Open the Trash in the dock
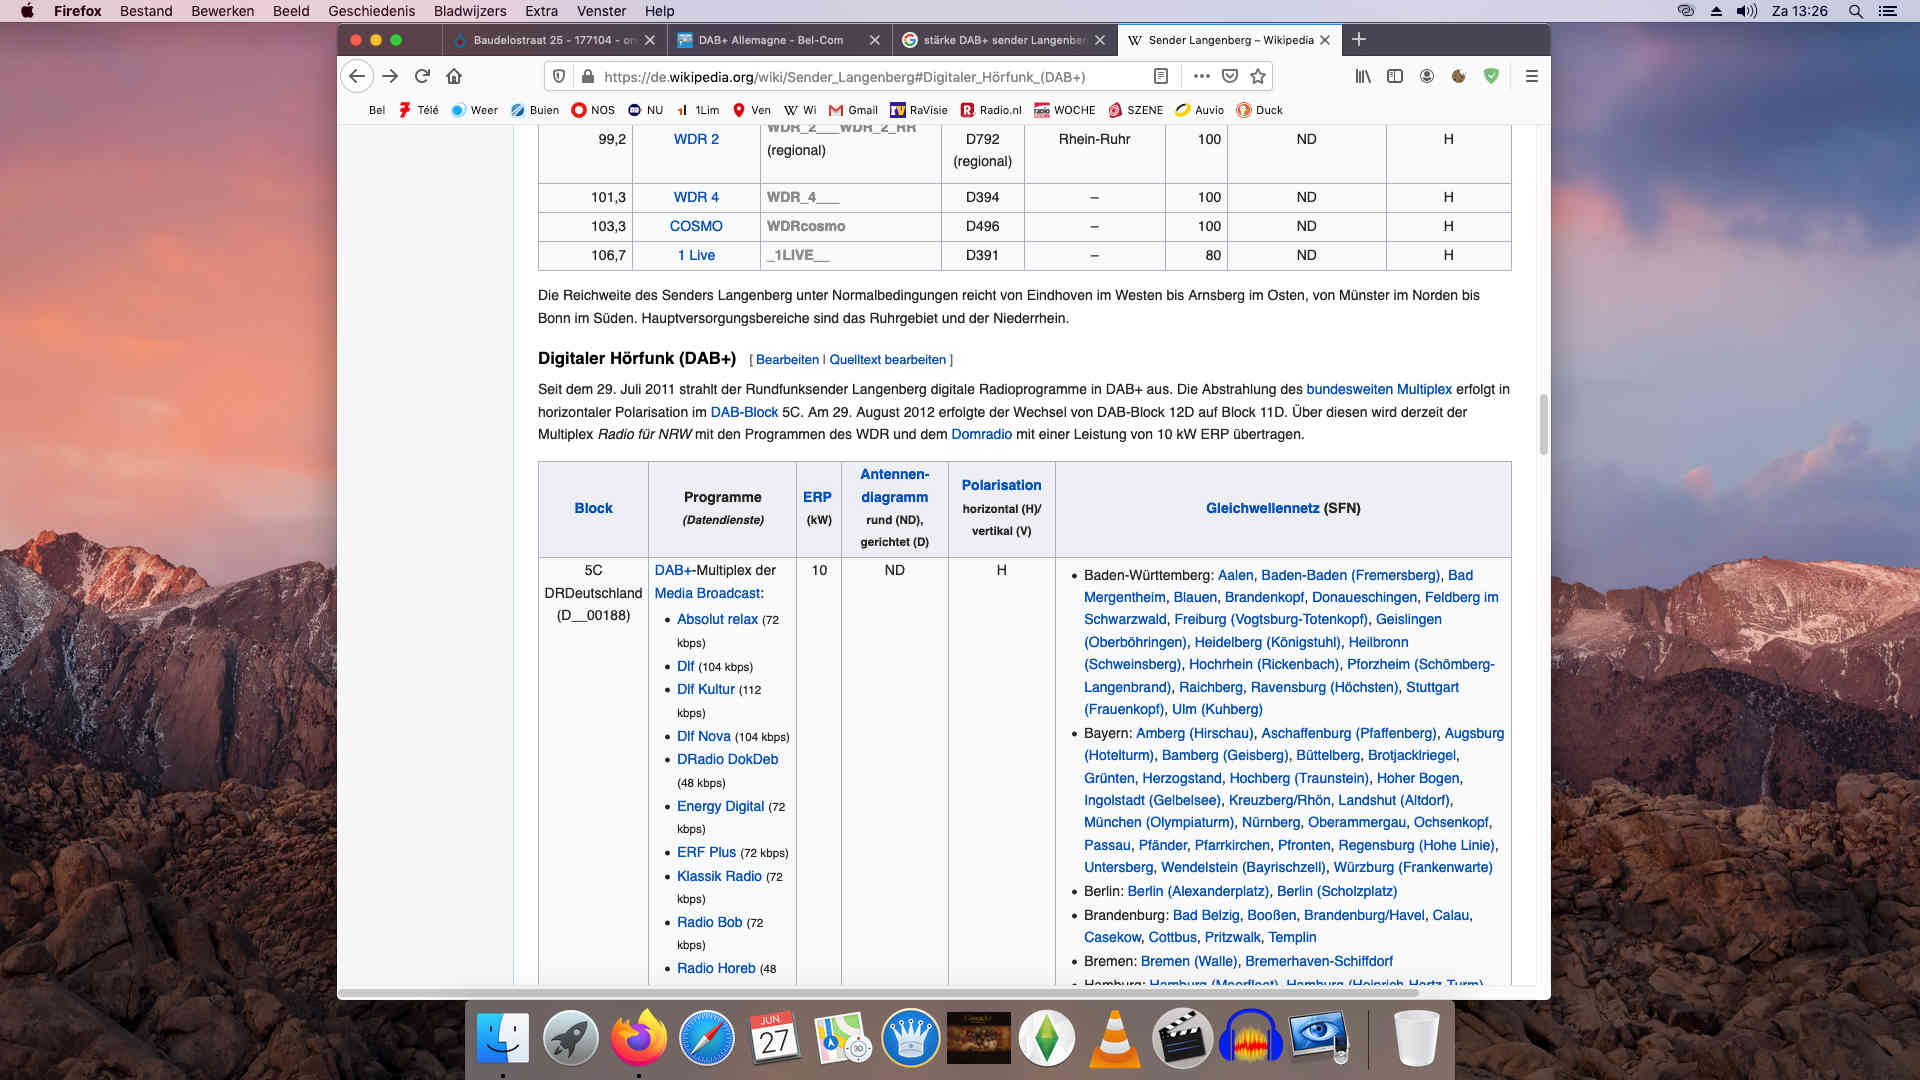 tap(1416, 1038)
